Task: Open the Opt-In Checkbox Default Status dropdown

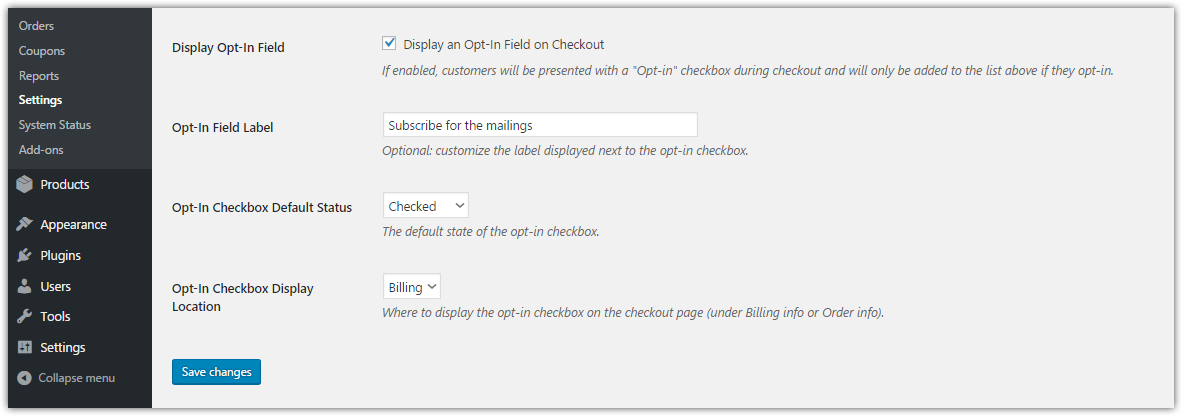Action: click(x=425, y=206)
